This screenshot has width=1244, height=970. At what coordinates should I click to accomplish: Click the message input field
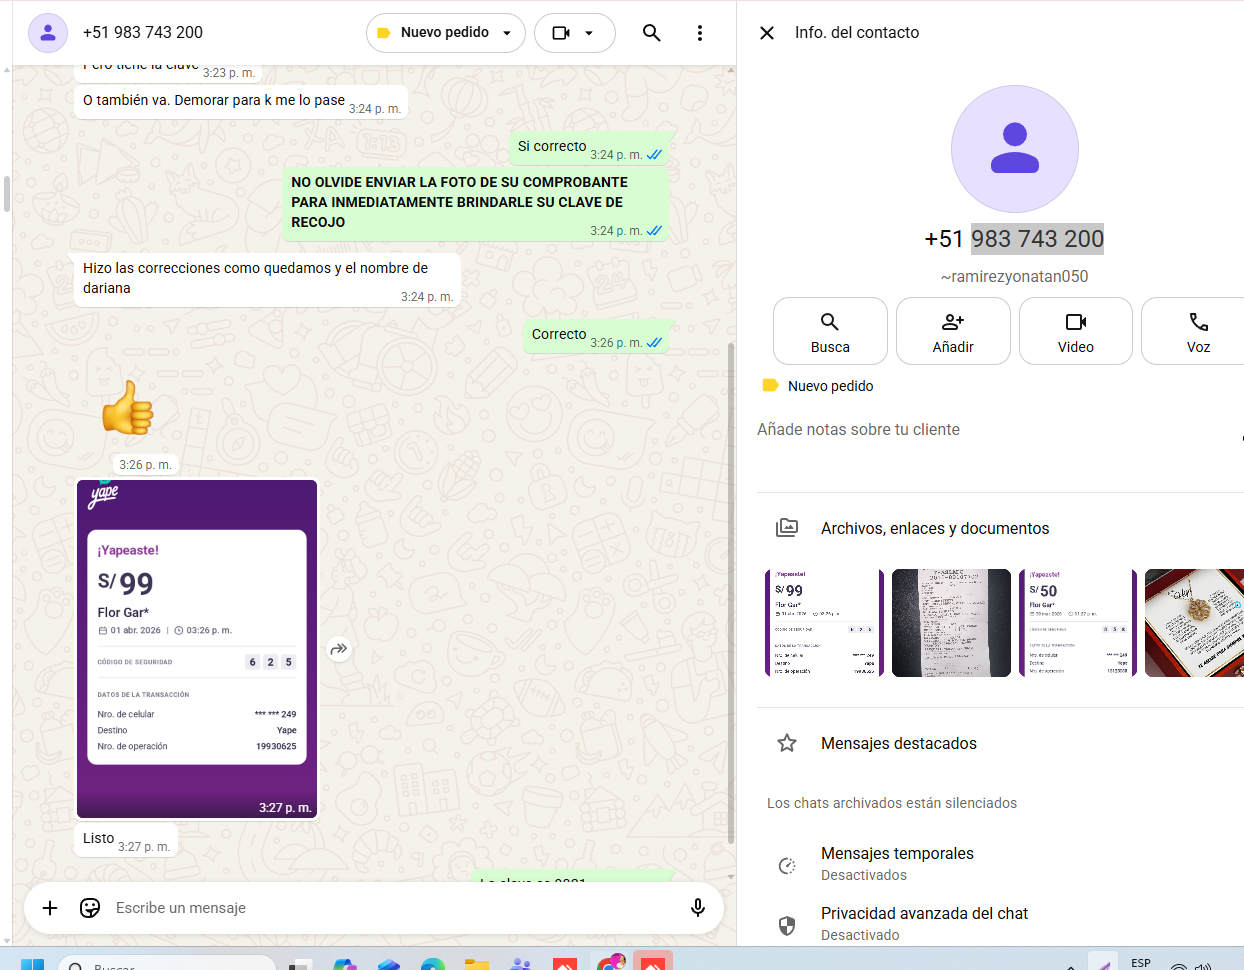[x=390, y=908]
